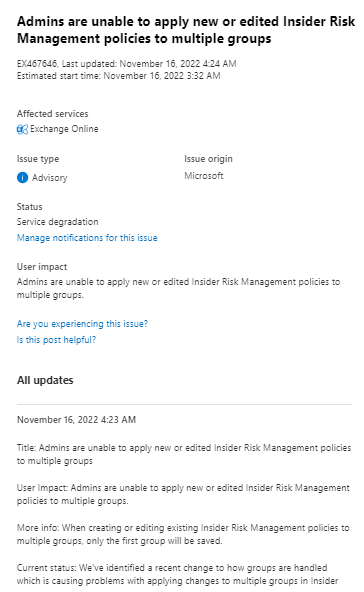This screenshot has width=364, height=592.
Task: Click the Estimated start time line
Action: pos(119,76)
